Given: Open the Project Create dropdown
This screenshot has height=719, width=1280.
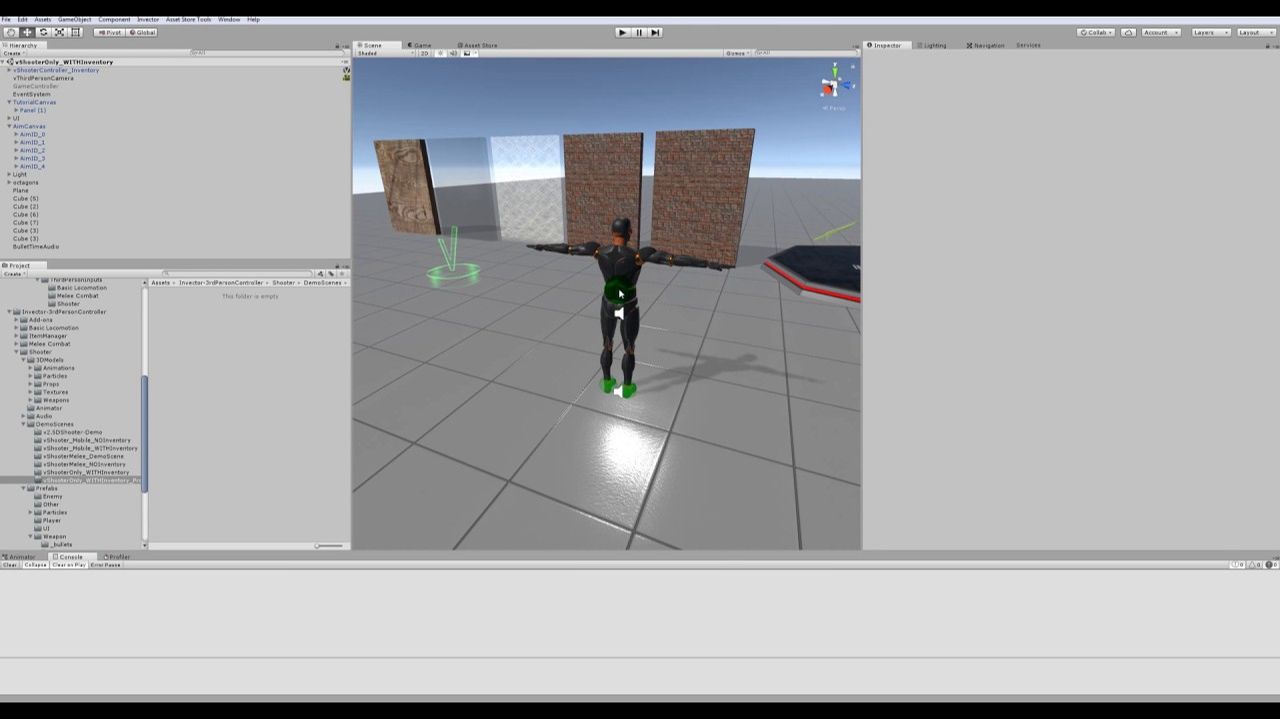Looking at the screenshot, I should coord(13,274).
